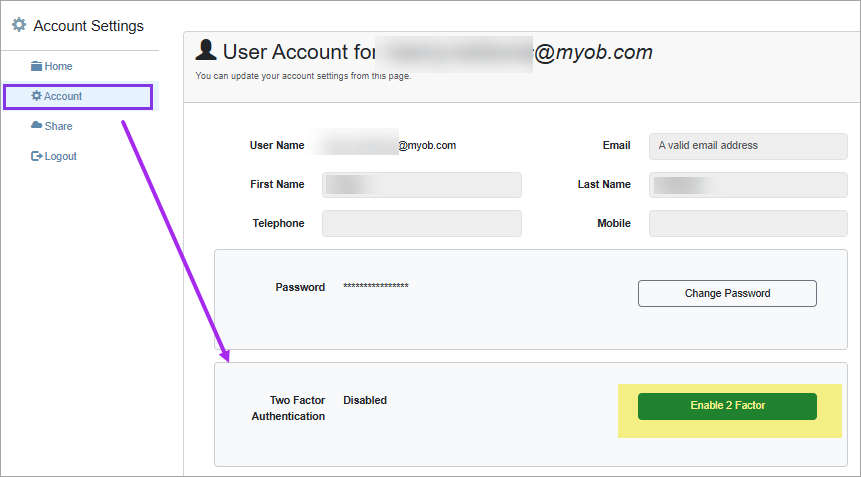
Task: Click the user silhouette icon in header
Action: tap(206, 50)
